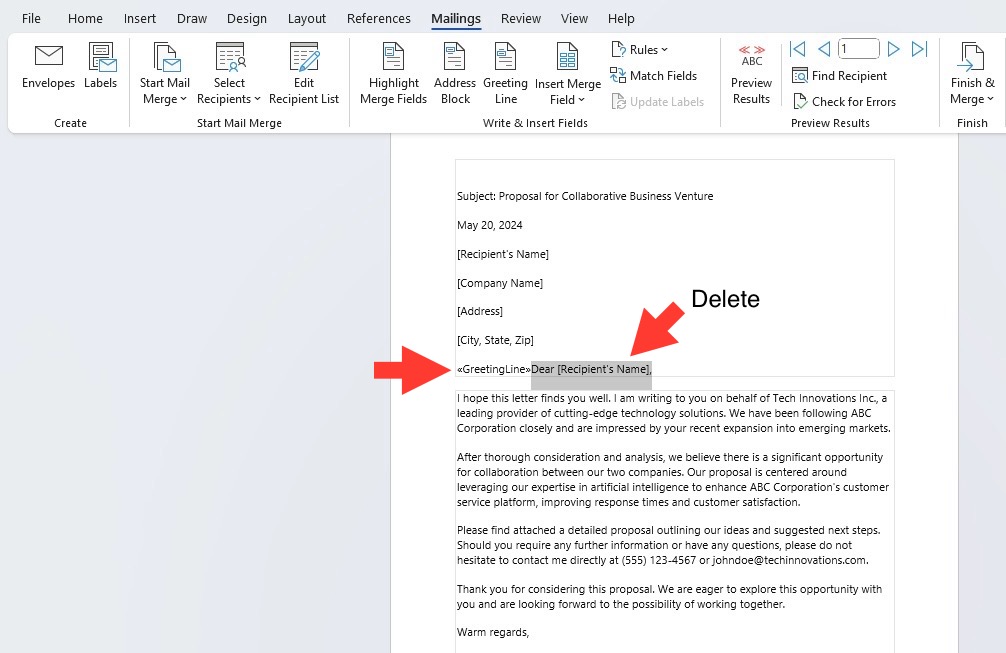The image size is (1006, 653).
Task: Insert an Address Block field
Action: 455,74
